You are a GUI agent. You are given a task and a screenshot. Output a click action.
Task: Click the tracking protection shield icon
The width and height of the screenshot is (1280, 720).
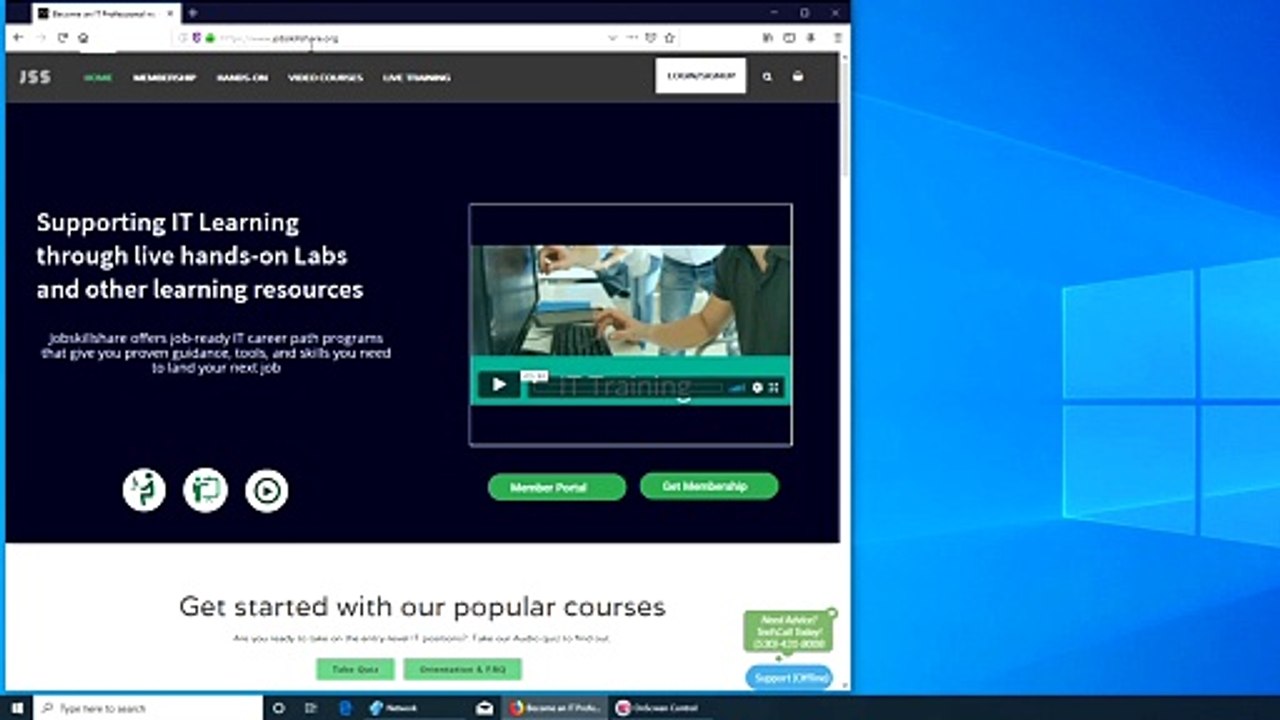196,38
